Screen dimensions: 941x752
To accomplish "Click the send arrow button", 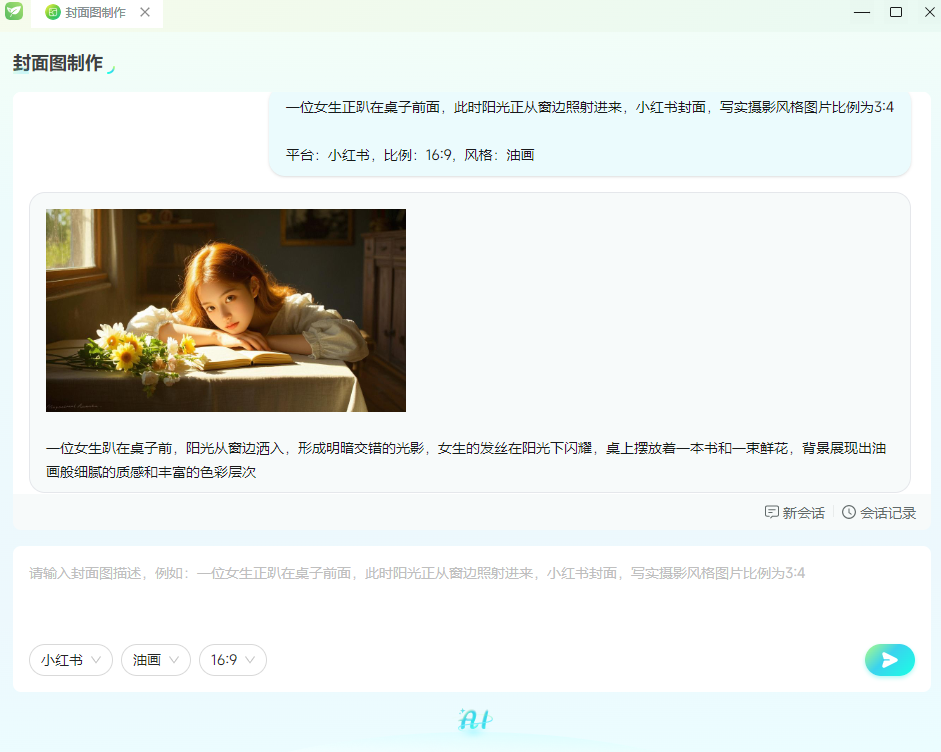I will click(x=889, y=660).
